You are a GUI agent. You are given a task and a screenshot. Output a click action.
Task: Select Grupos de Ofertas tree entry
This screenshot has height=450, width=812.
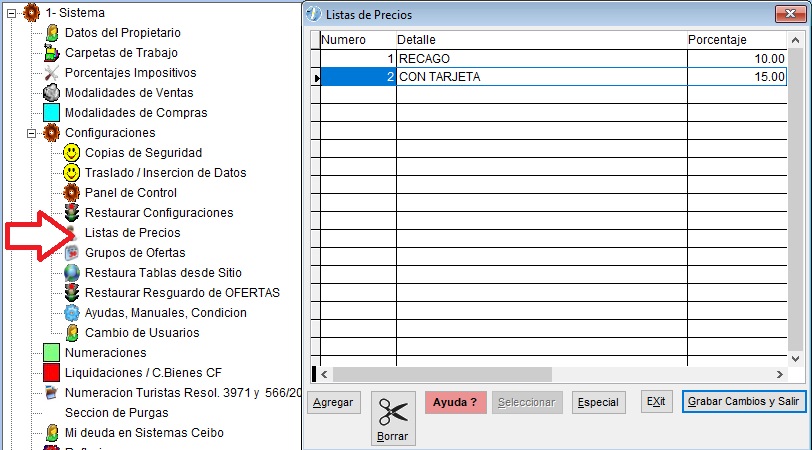pyautogui.click(x=134, y=253)
